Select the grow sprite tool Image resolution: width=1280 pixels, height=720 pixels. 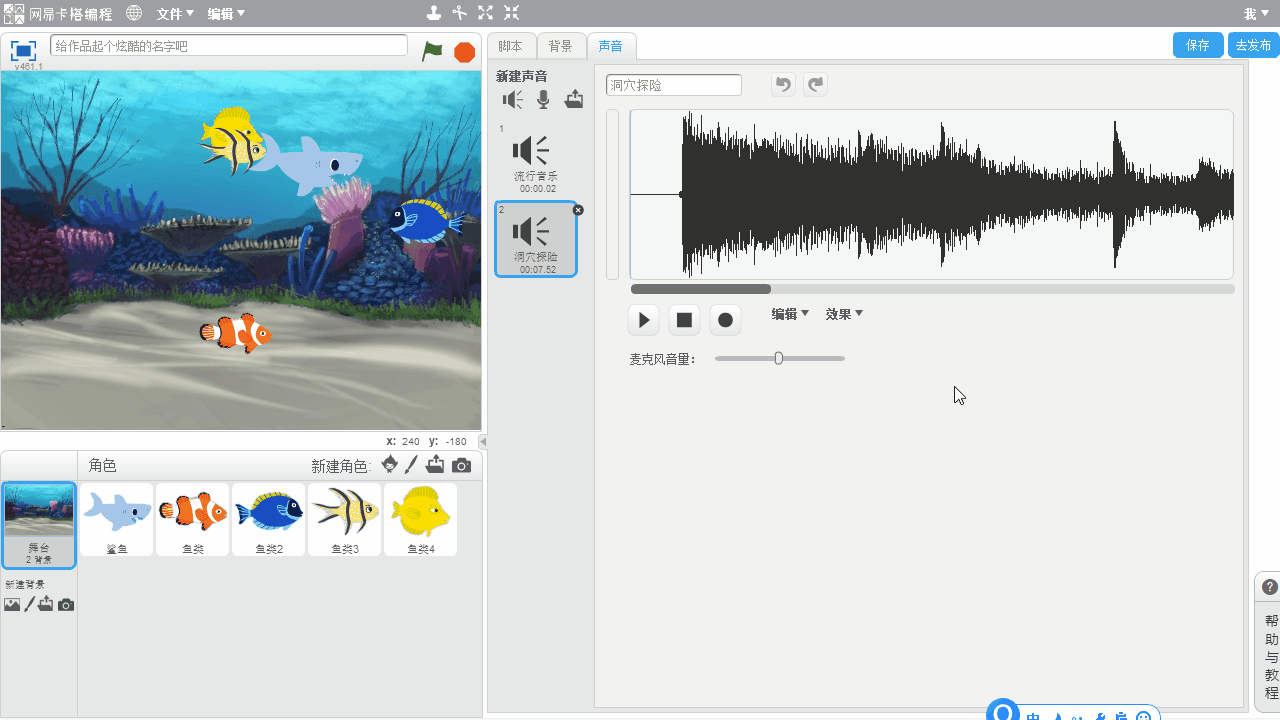485,13
